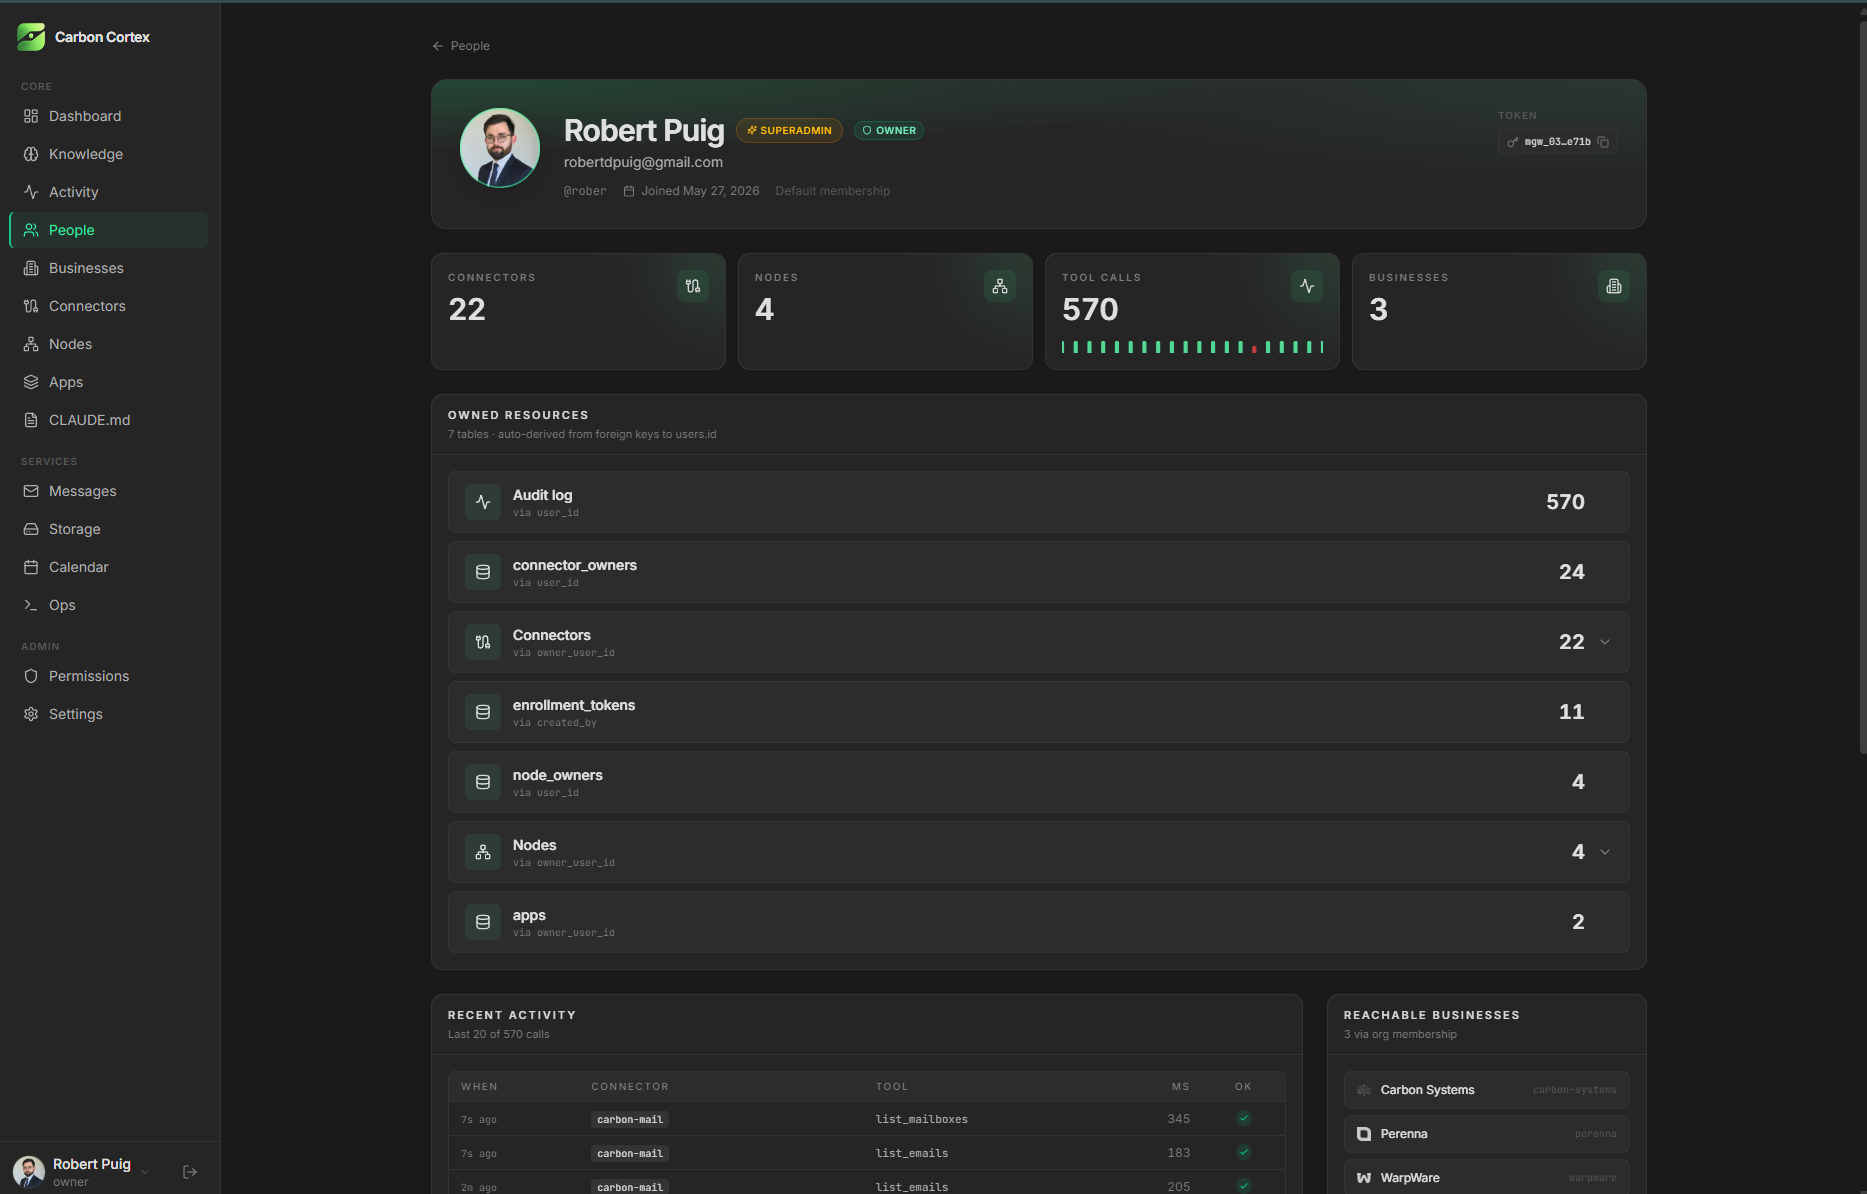Image resolution: width=1867 pixels, height=1194 pixels.
Task: Click the Storage drive icon
Action: click(x=31, y=529)
